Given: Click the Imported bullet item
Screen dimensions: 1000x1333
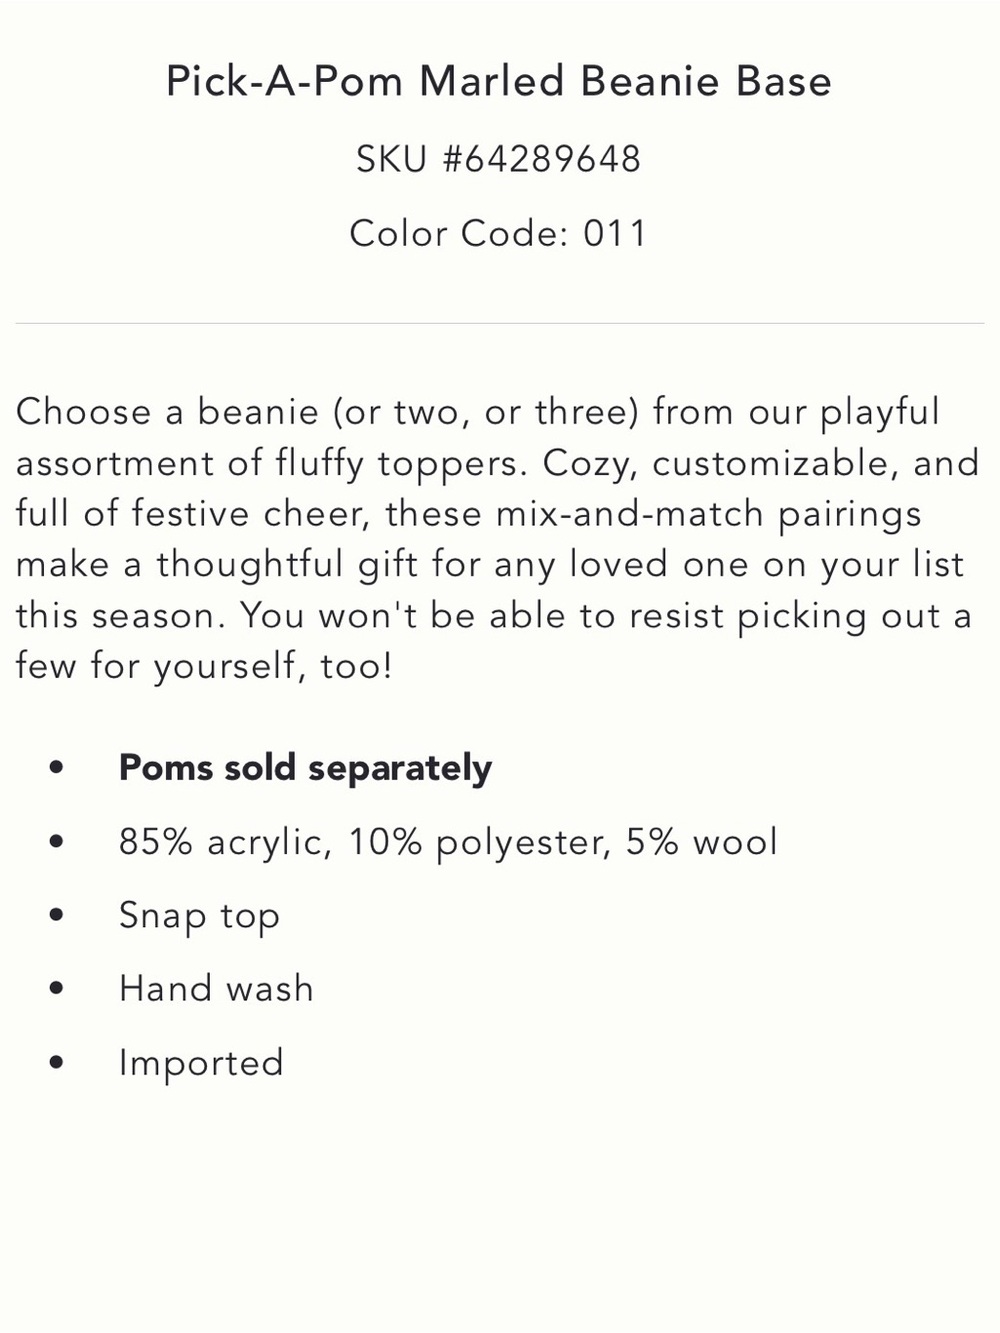Looking at the screenshot, I should [x=201, y=1063].
